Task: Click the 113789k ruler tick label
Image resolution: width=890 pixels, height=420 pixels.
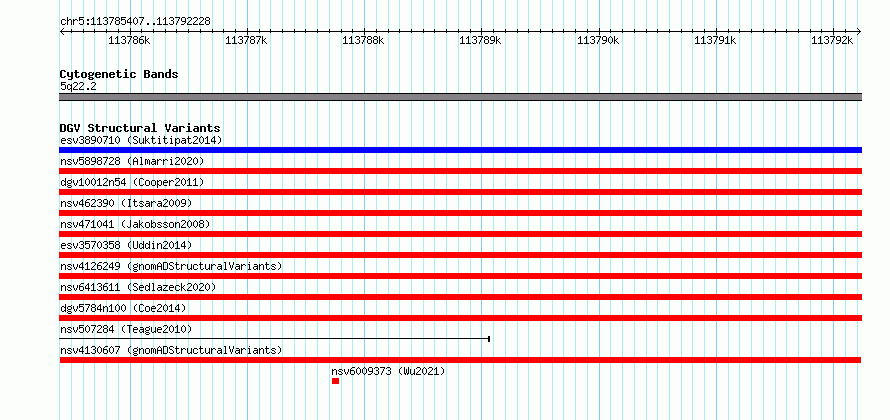Action: (x=480, y=40)
